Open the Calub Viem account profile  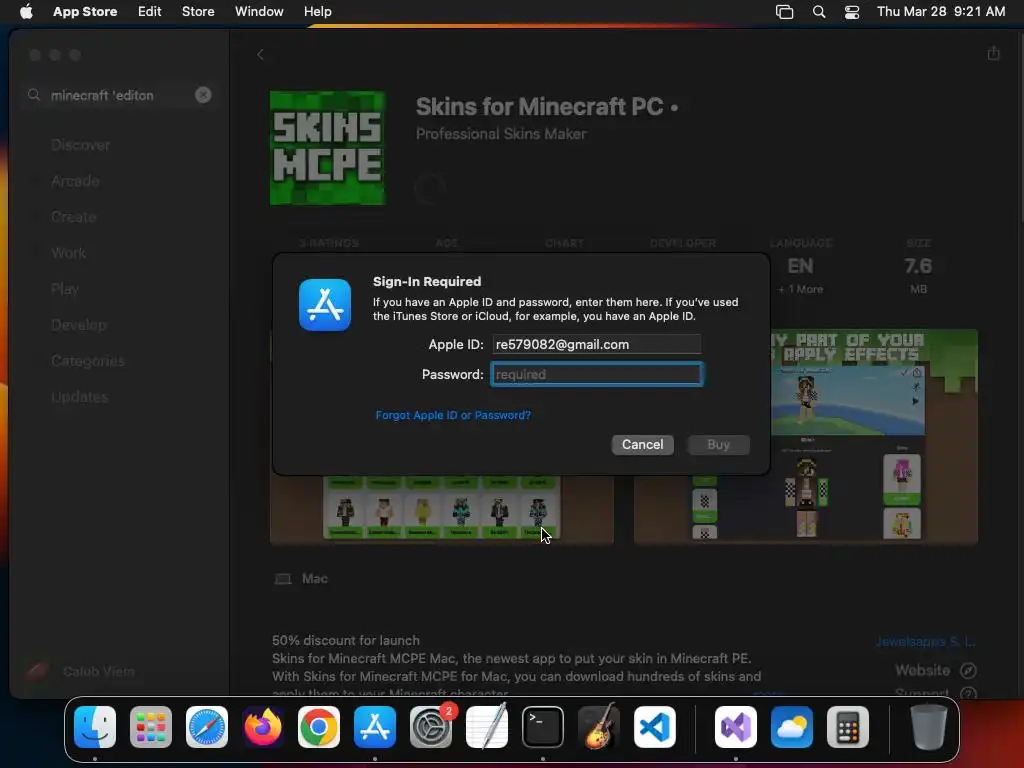click(80, 671)
